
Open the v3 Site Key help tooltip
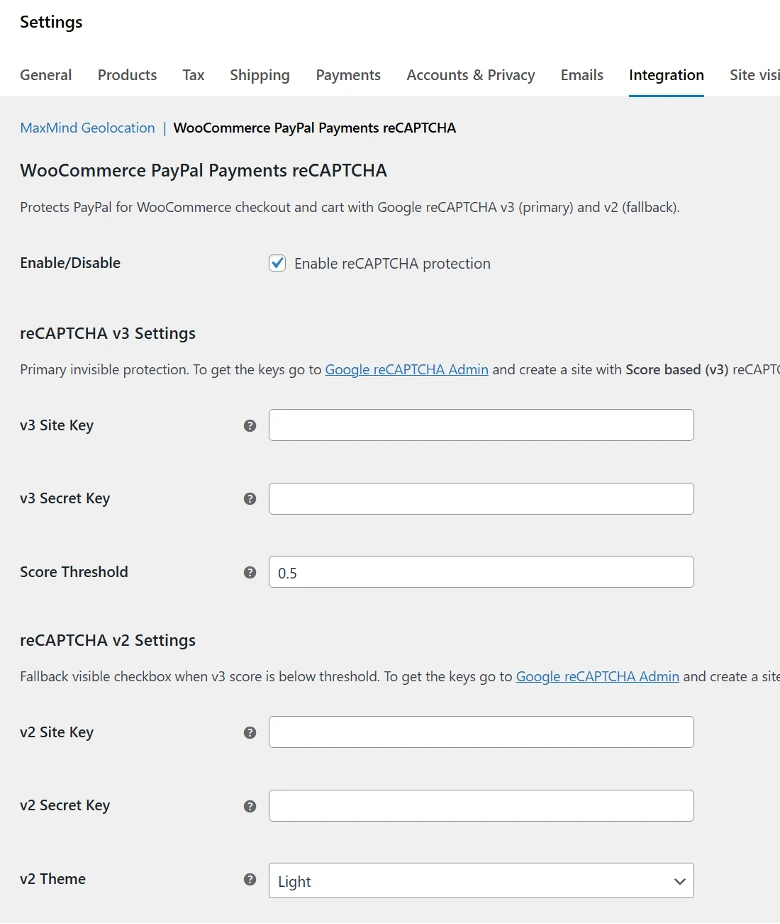249,425
